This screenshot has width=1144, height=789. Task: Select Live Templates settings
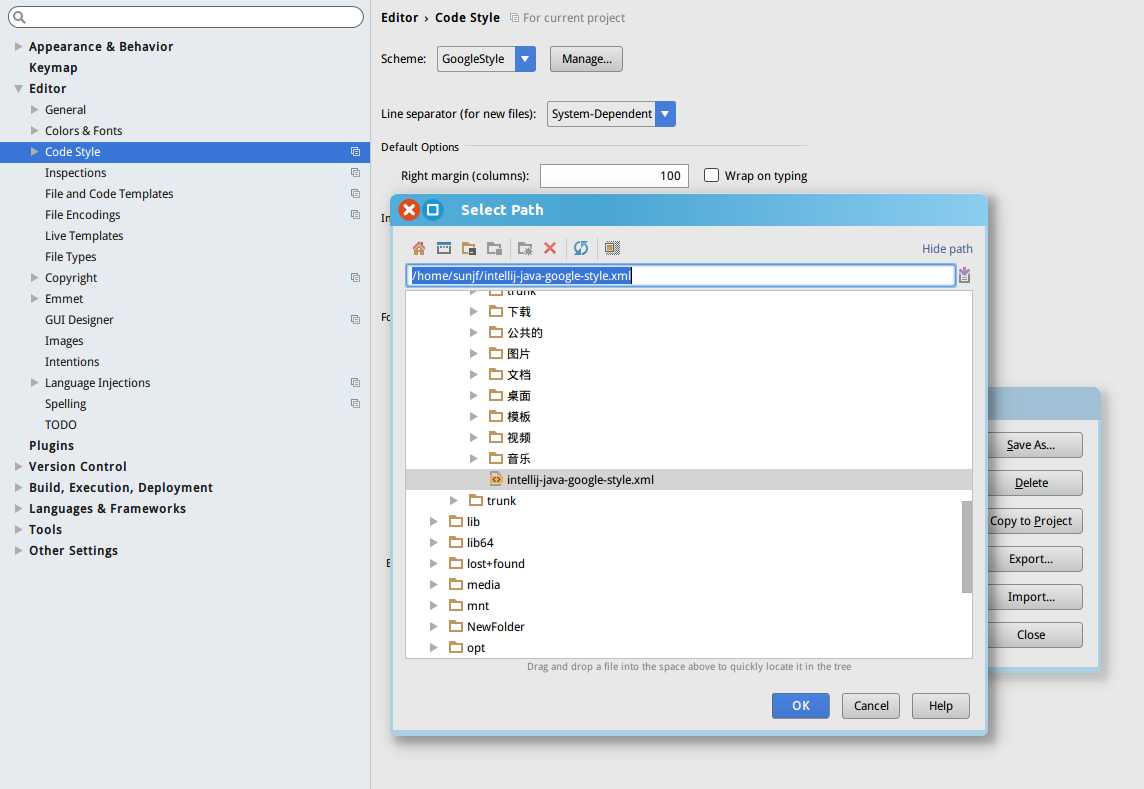tap(84, 236)
